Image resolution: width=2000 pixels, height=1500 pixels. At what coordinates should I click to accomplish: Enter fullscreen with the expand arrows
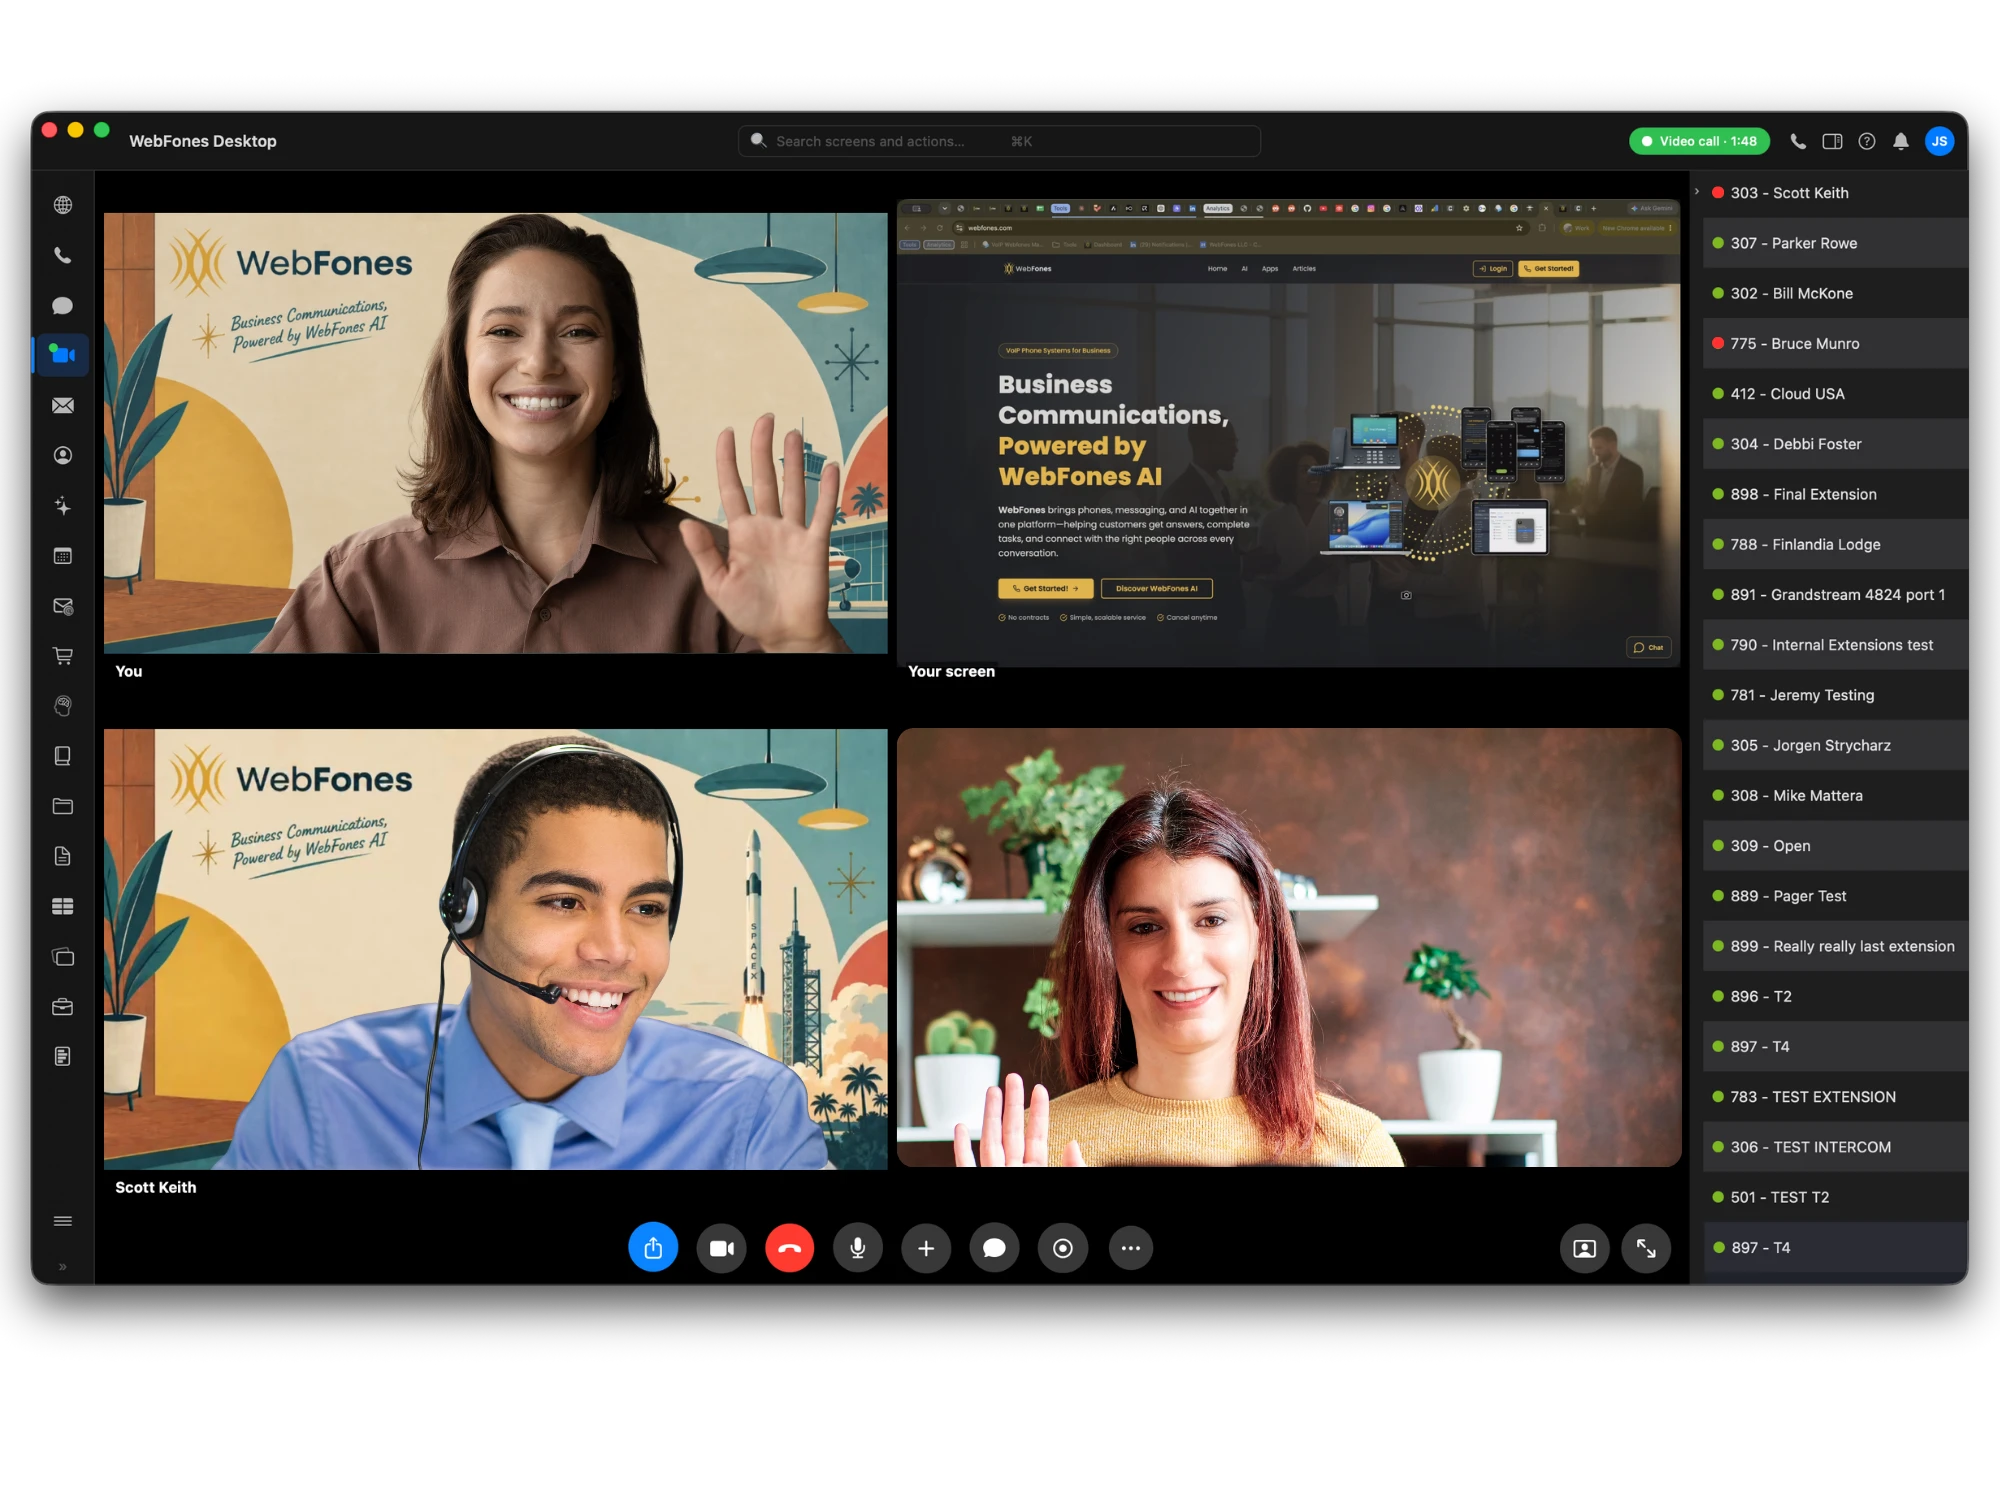(1646, 1248)
